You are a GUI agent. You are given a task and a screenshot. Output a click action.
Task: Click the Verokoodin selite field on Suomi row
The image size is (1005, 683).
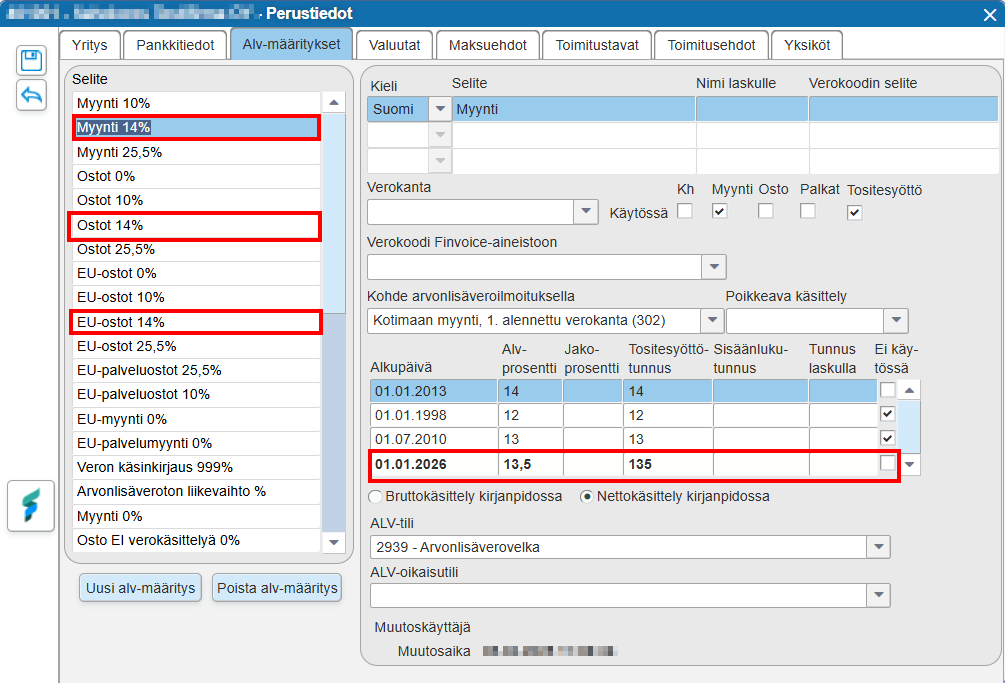point(903,109)
